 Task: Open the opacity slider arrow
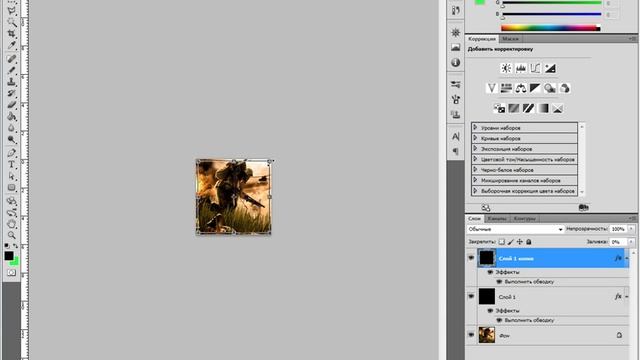631,229
